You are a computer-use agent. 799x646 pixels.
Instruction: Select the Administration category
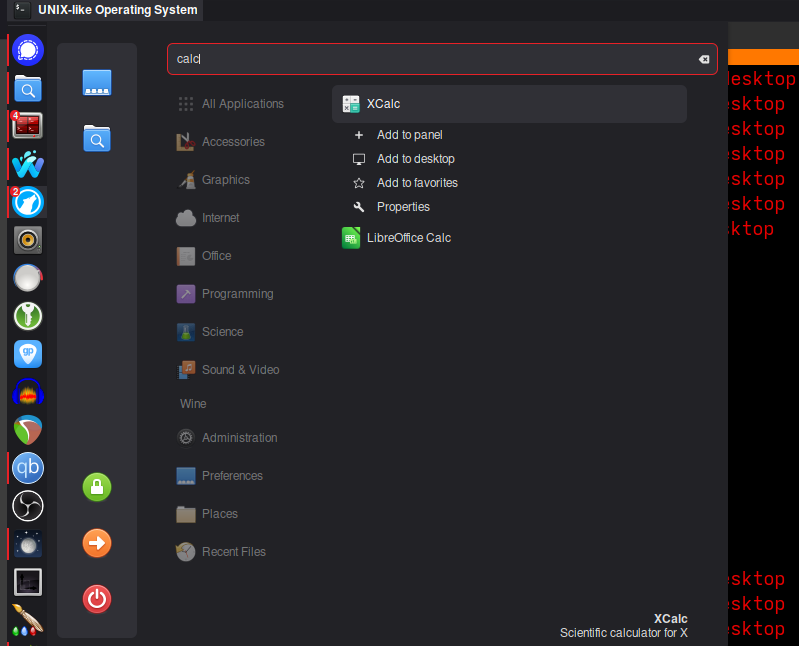pyautogui.click(x=227, y=438)
